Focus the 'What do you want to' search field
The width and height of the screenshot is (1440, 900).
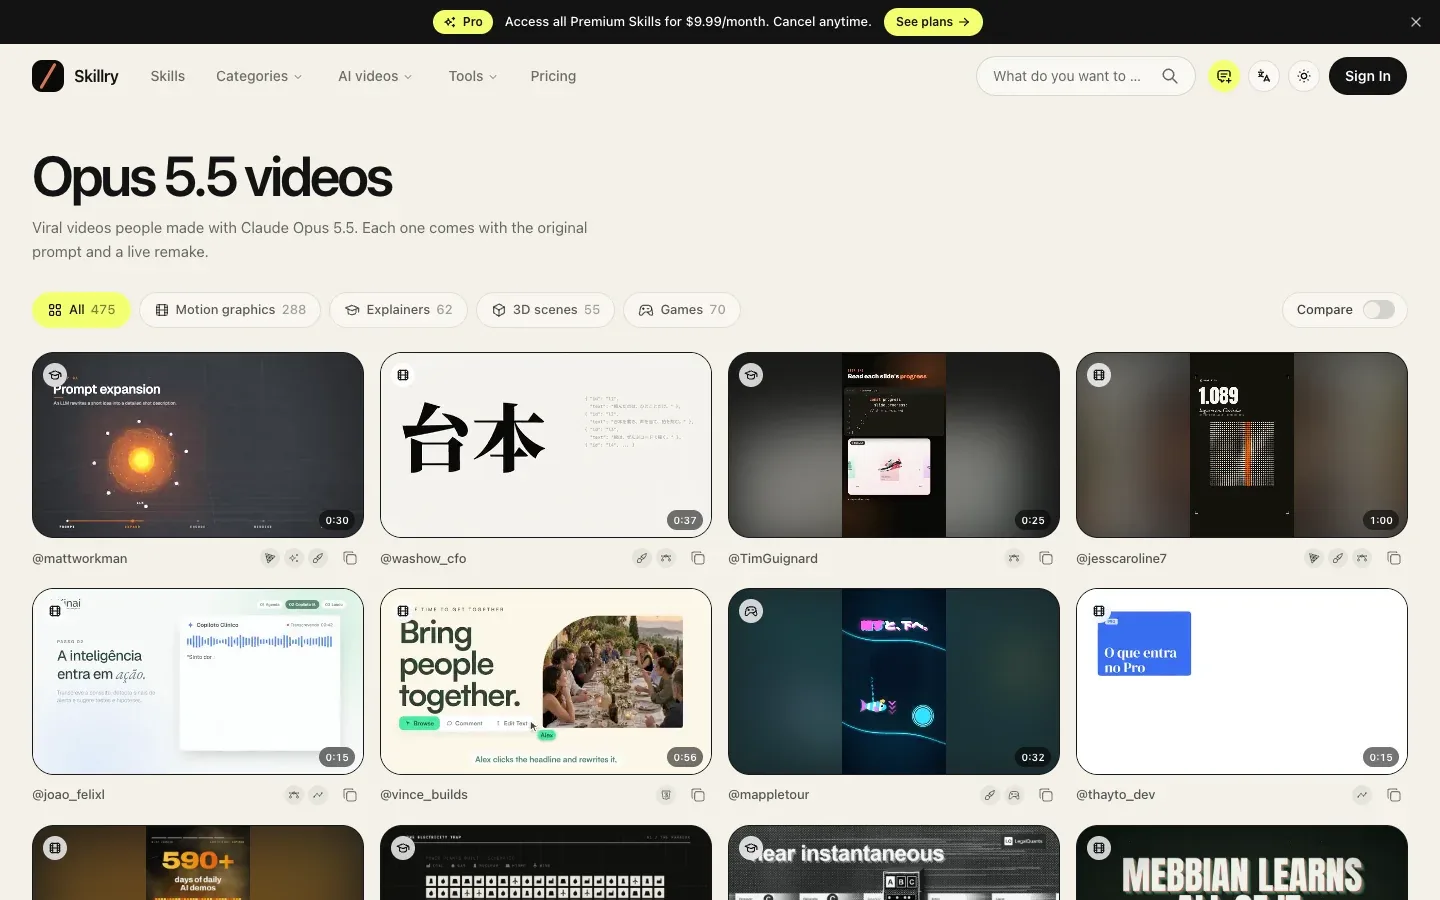1068,76
